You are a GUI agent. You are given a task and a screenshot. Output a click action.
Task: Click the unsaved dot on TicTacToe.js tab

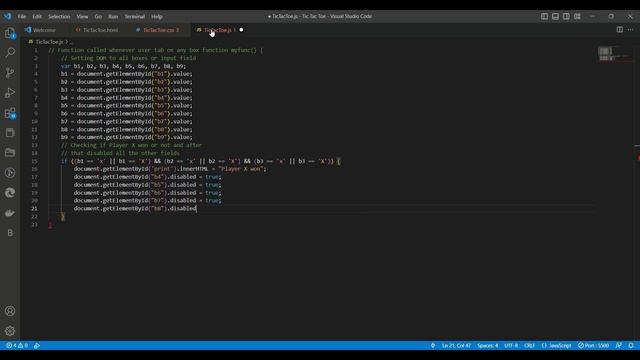[241, 30]
